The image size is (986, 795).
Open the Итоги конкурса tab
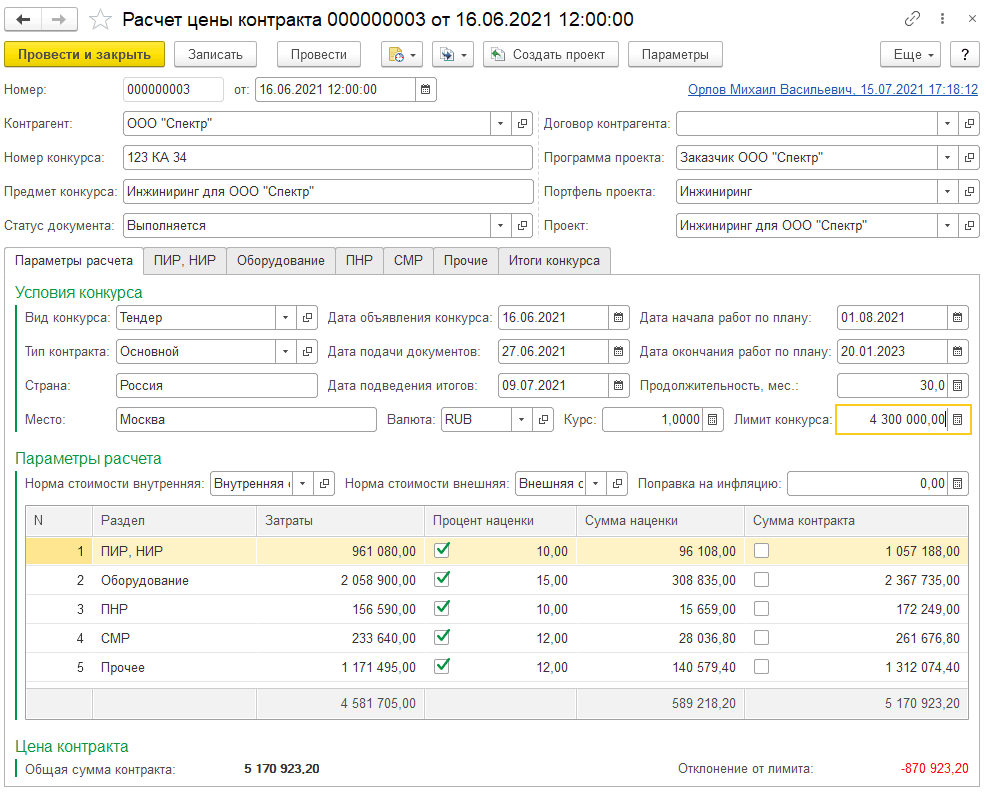[554, 261]
